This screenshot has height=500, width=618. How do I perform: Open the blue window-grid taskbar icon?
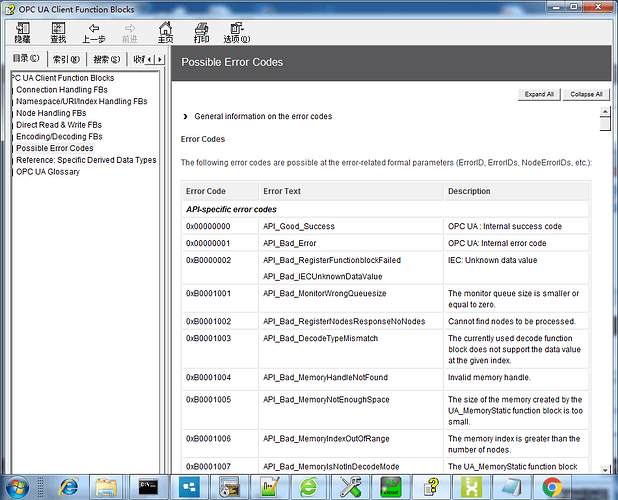pos(189,487)
